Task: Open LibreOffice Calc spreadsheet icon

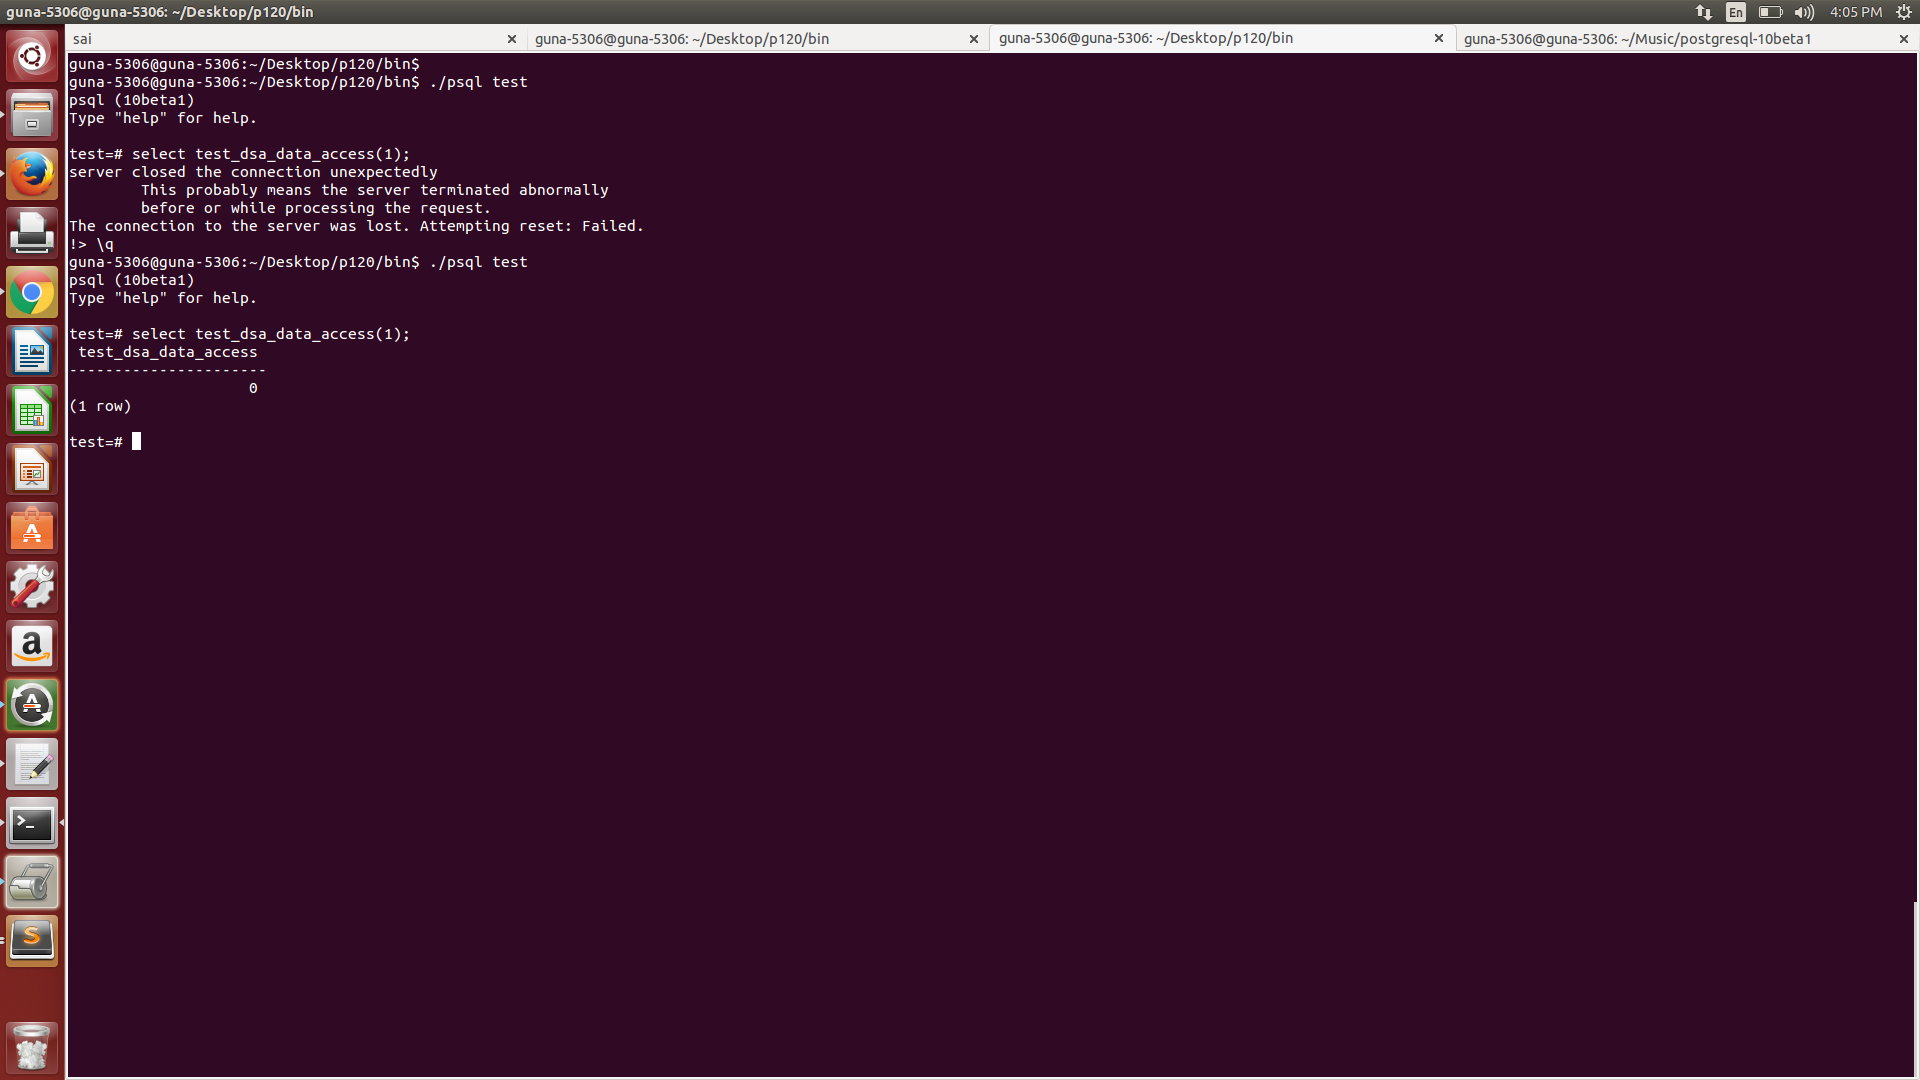Action: [32, 411]
